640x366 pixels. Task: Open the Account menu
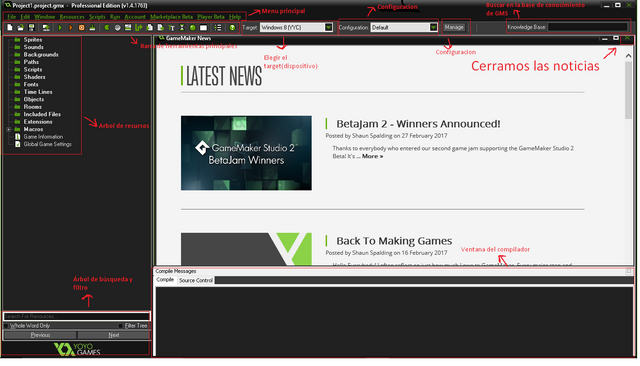coord(135,17)
